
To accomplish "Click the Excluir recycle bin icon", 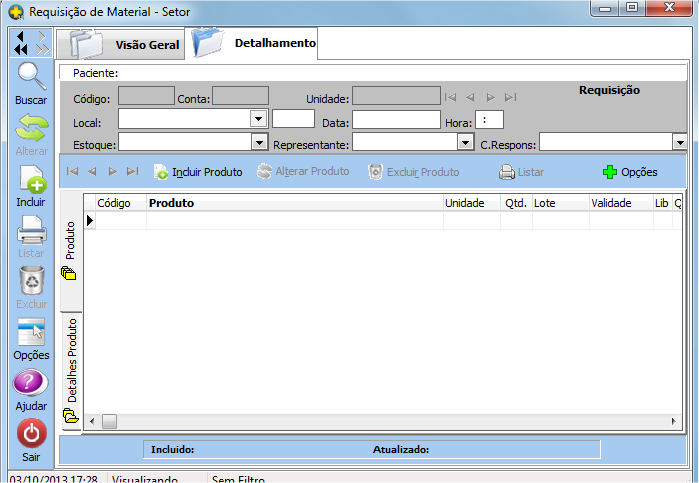I will [31, 282].
